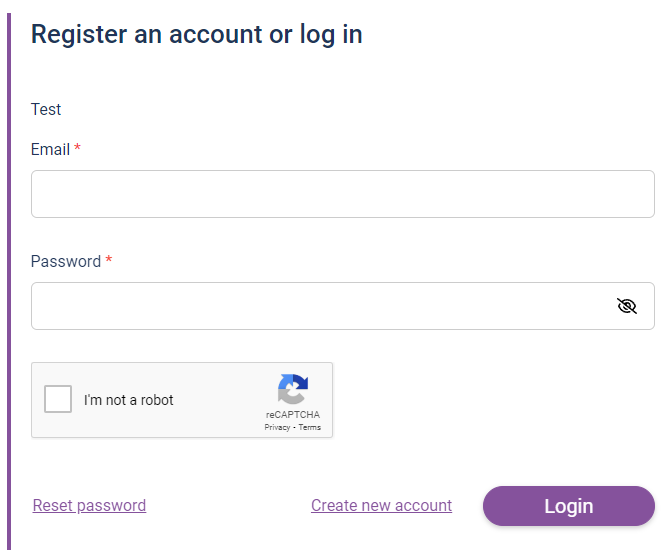Focus the Email input field

[342, 194]
